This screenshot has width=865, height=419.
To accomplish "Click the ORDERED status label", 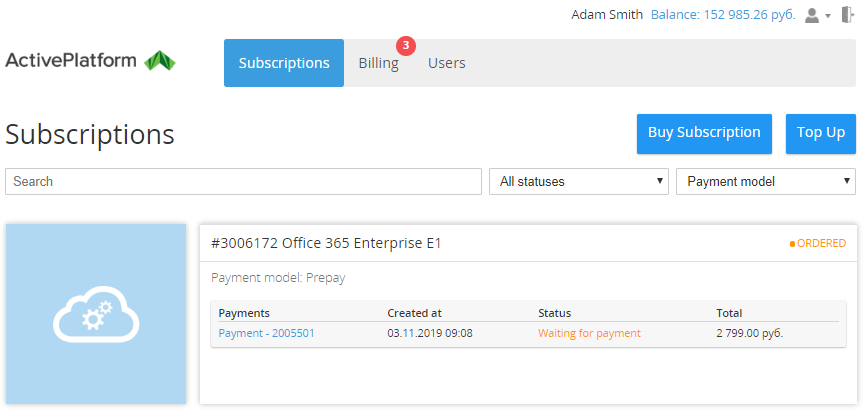I will pyautogui.click(x=818, y=243).
